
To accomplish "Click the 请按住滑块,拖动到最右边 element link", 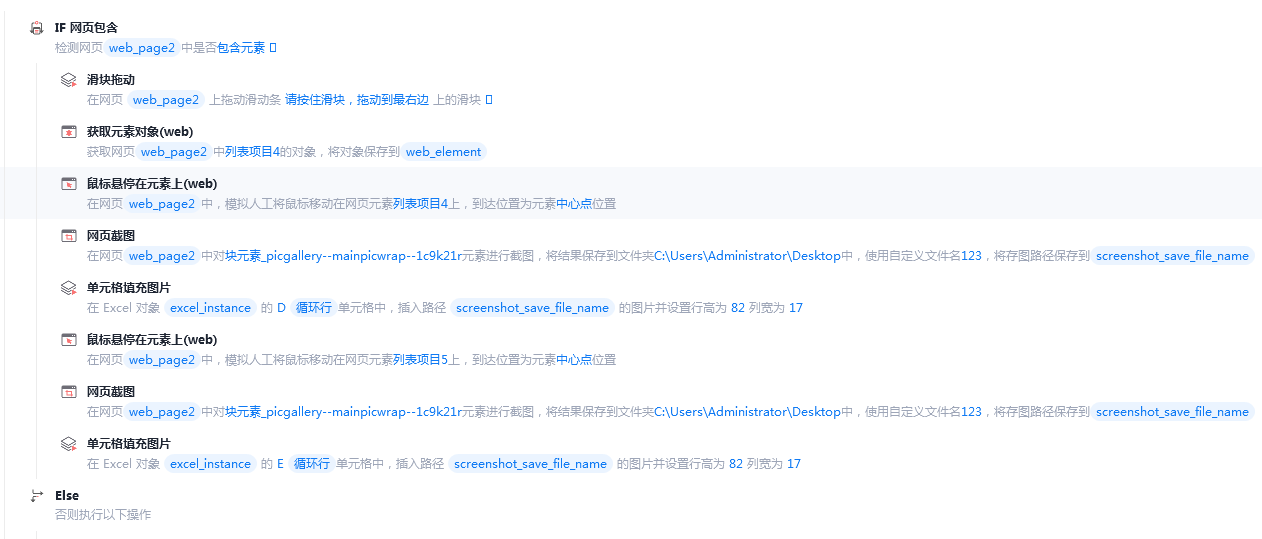I will [357, 99].
